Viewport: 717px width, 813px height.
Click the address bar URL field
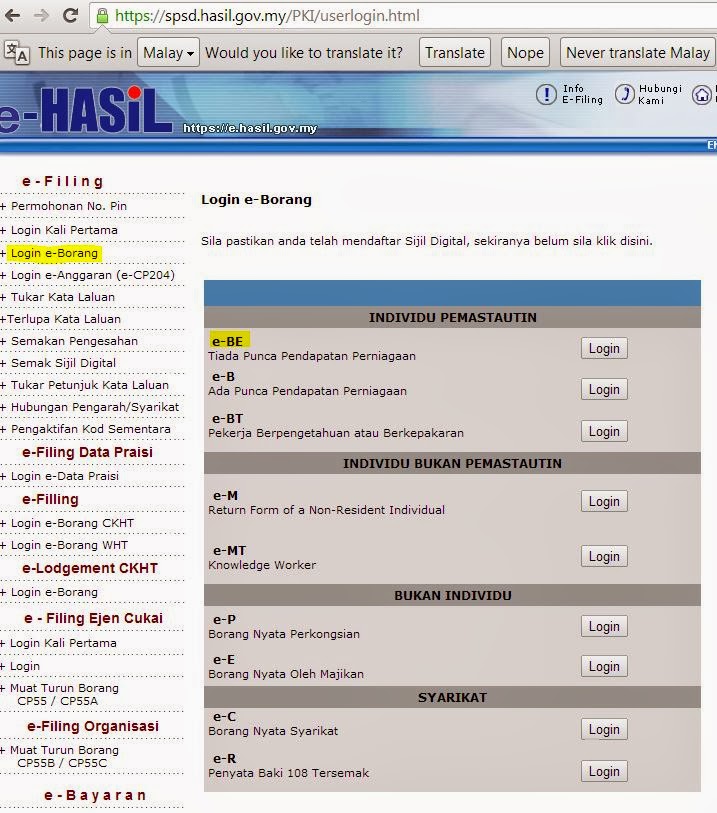[404, 16]
